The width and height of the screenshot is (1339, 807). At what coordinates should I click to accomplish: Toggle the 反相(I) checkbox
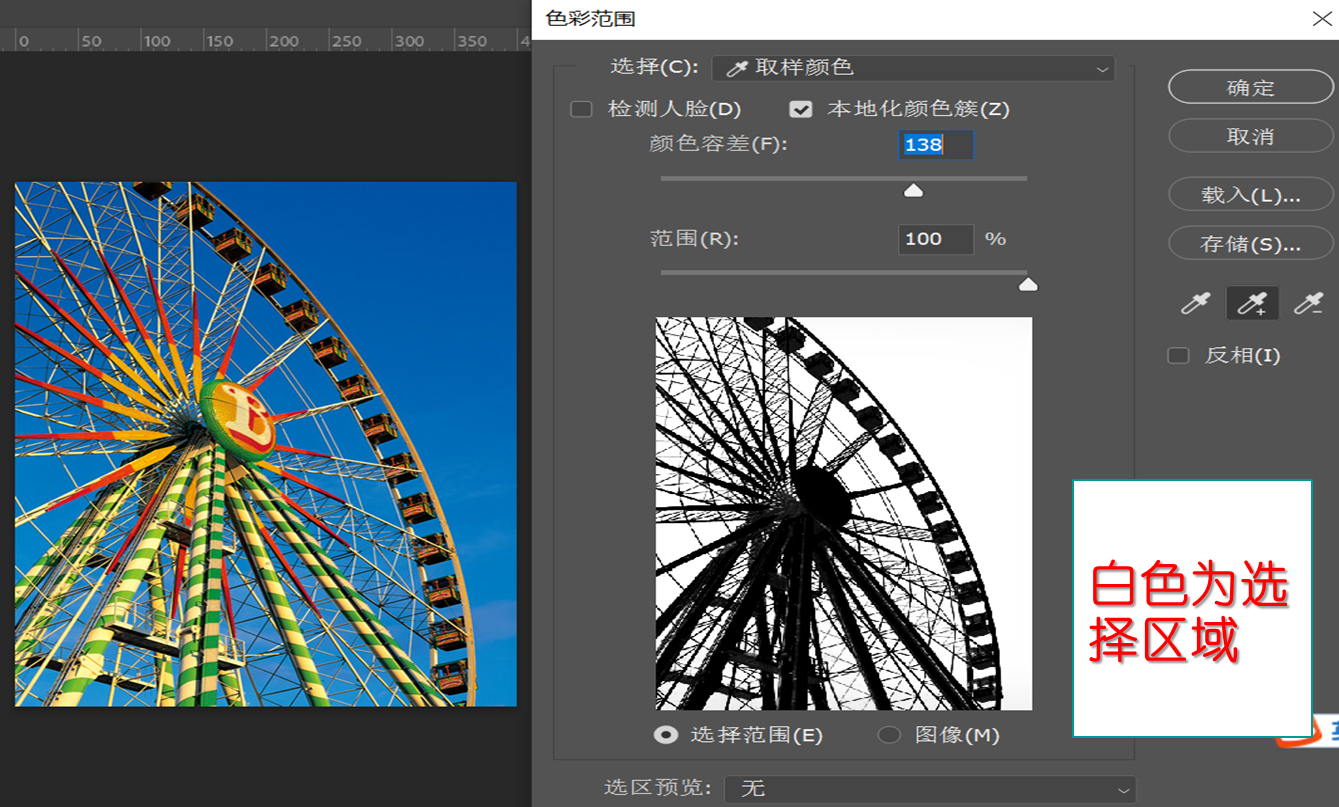pos(1179,355)
